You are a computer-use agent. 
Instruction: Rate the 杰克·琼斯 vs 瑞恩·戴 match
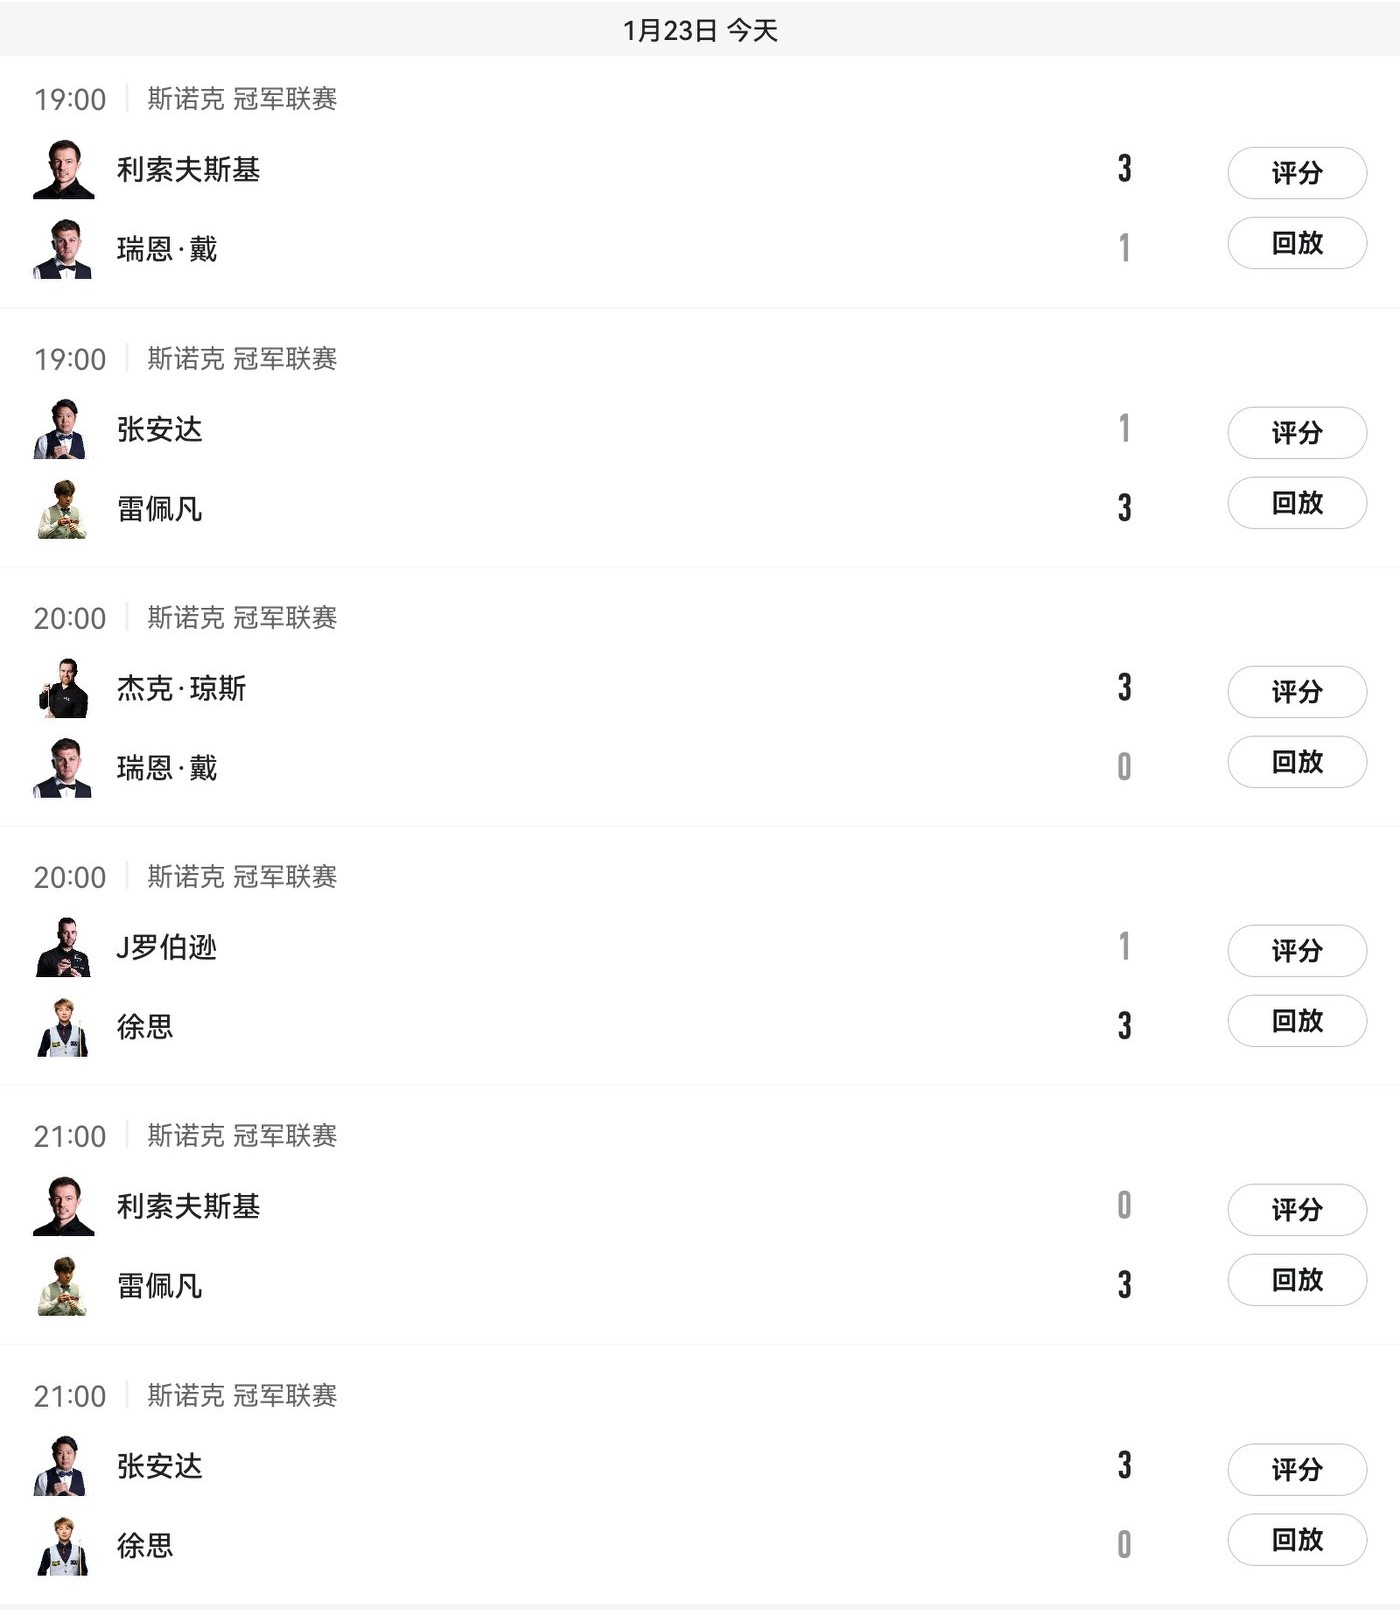pos(1297,692)
